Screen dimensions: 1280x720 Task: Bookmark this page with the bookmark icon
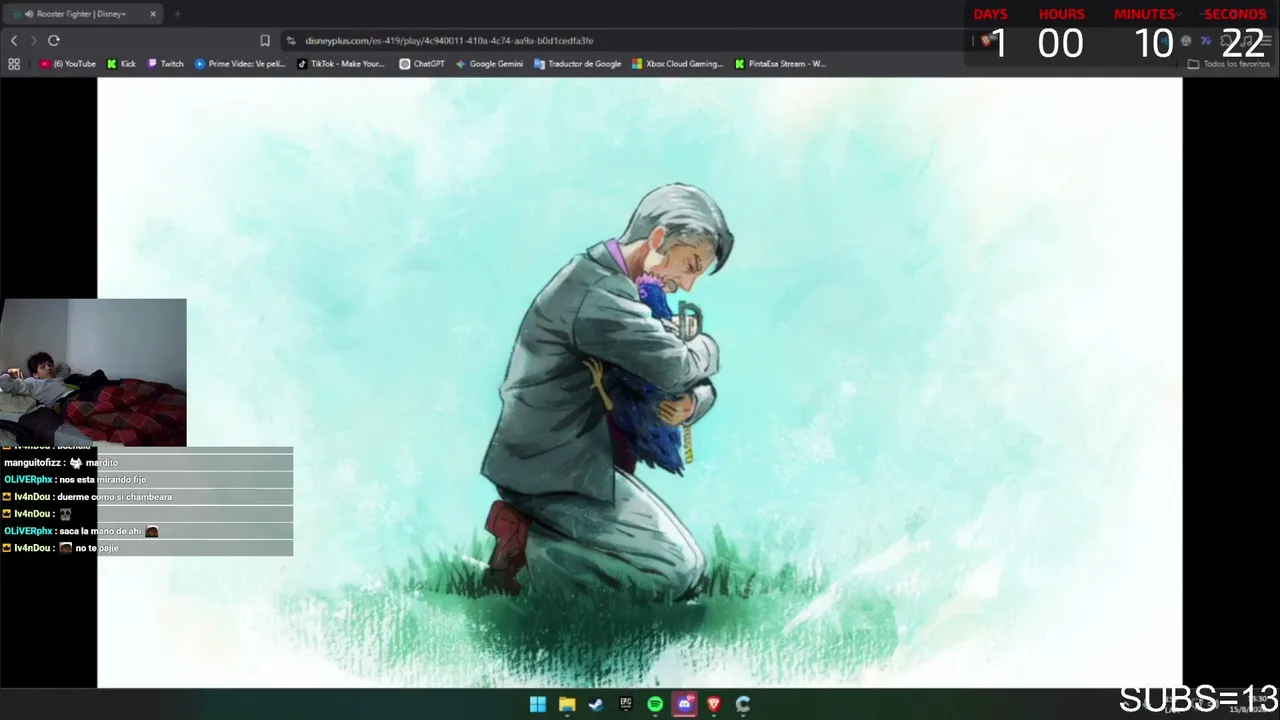265,40
